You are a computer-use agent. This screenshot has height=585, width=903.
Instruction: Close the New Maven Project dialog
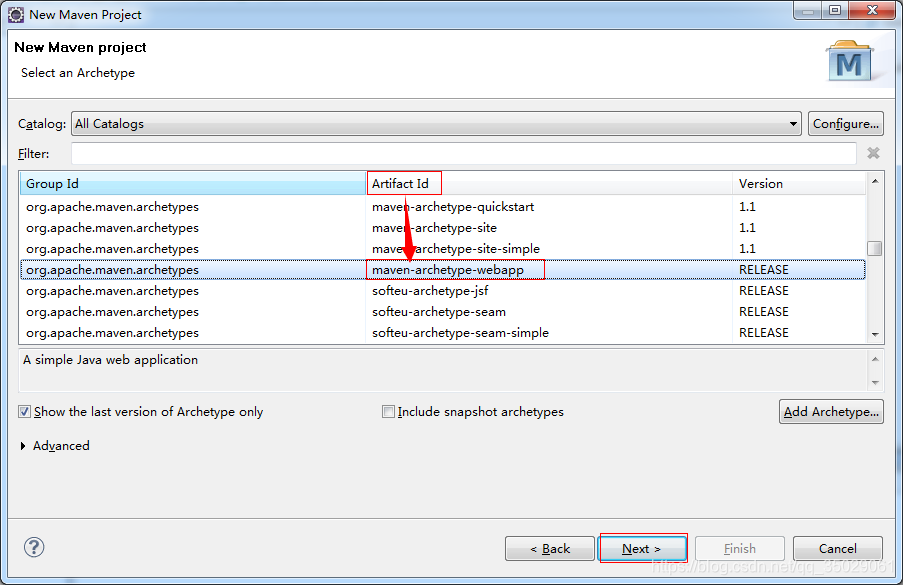point(872,10)
